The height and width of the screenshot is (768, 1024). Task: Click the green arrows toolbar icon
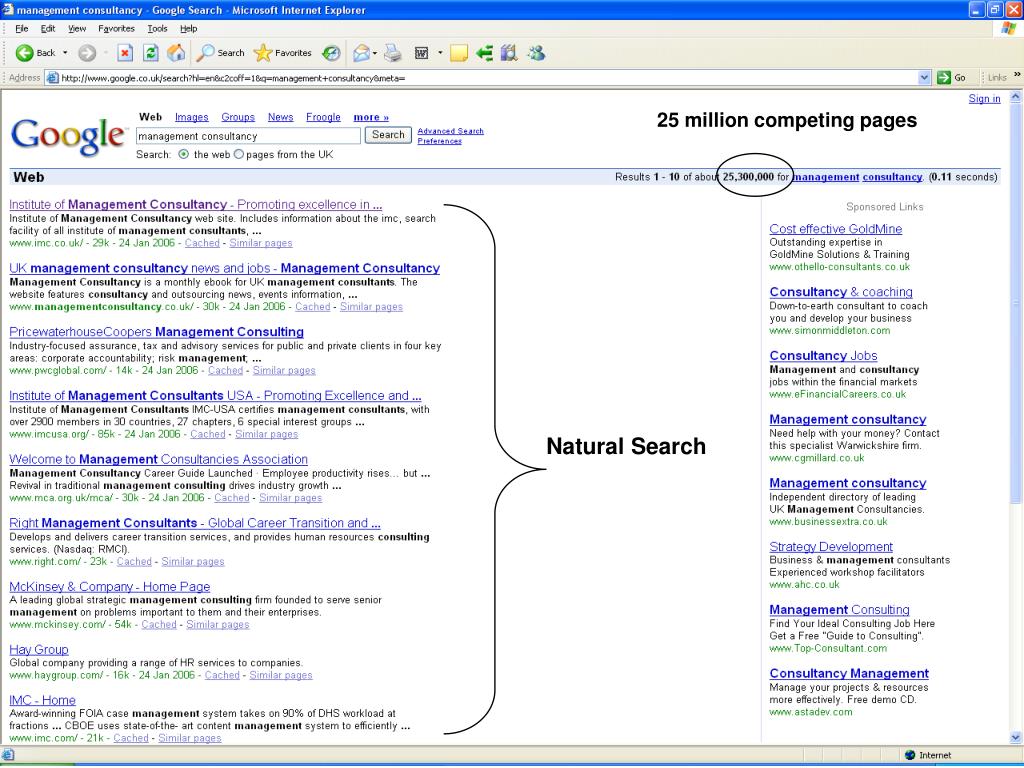(x=484, y=53)
